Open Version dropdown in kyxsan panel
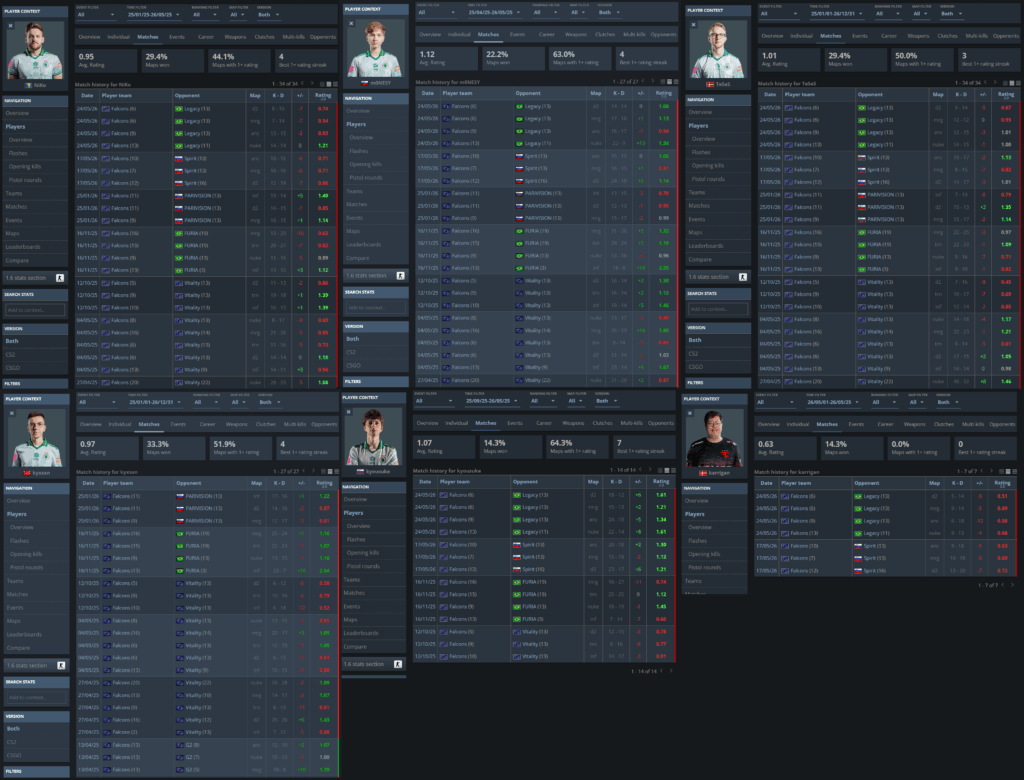The width and height of the screenshot is (1024, 780). 270,402
